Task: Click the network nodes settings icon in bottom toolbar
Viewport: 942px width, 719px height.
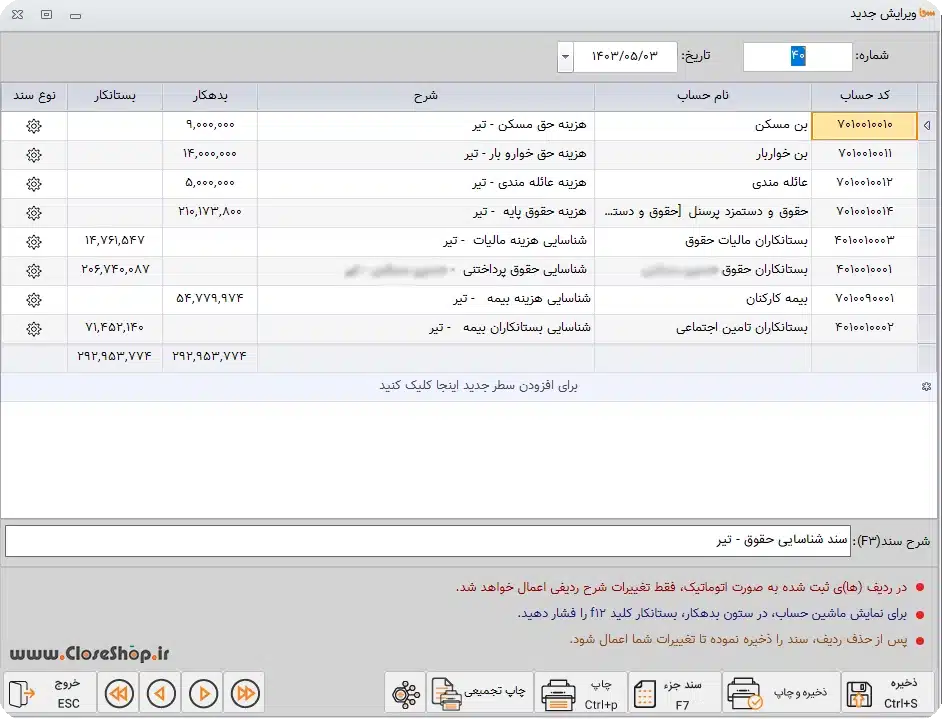Action: click(406, 694)
